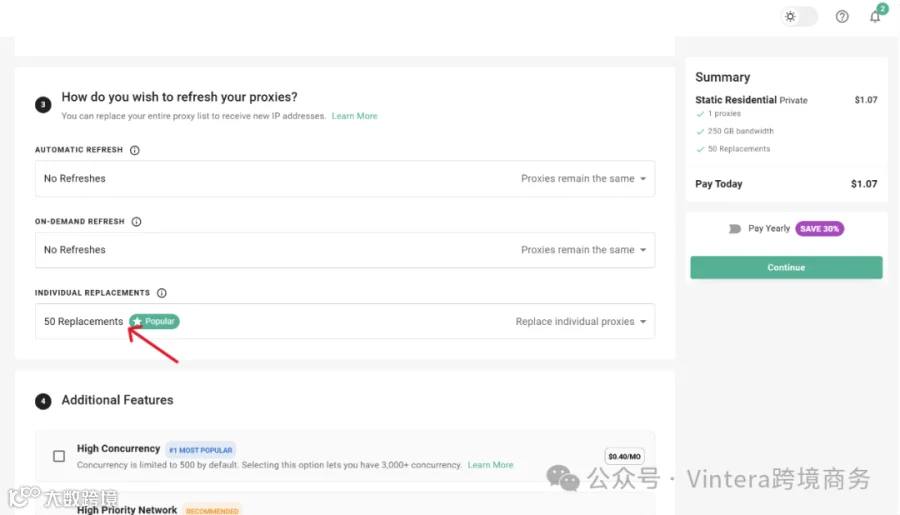The width and height of the screenshot is (900, 515).
Task: Enable the Pay Yearly toggle
Action: tap(734, 229)
